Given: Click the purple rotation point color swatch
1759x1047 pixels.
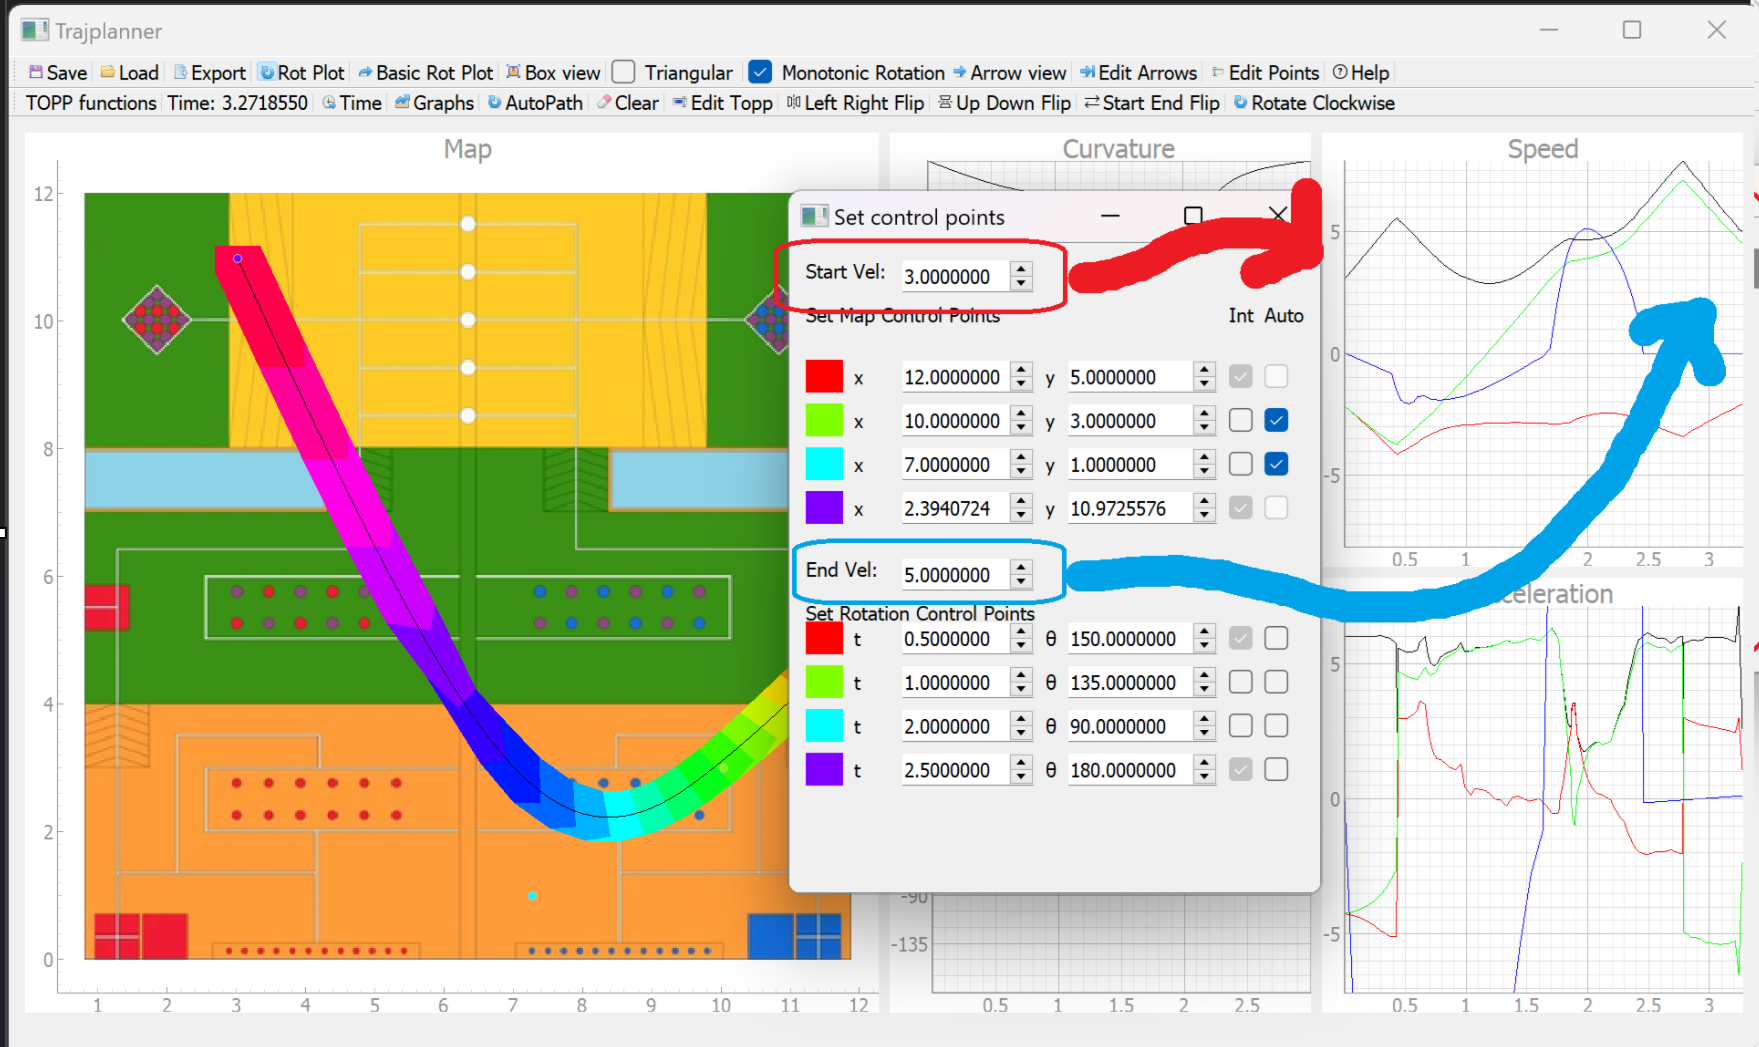Looking at the screenshot, I should point(822,769).
